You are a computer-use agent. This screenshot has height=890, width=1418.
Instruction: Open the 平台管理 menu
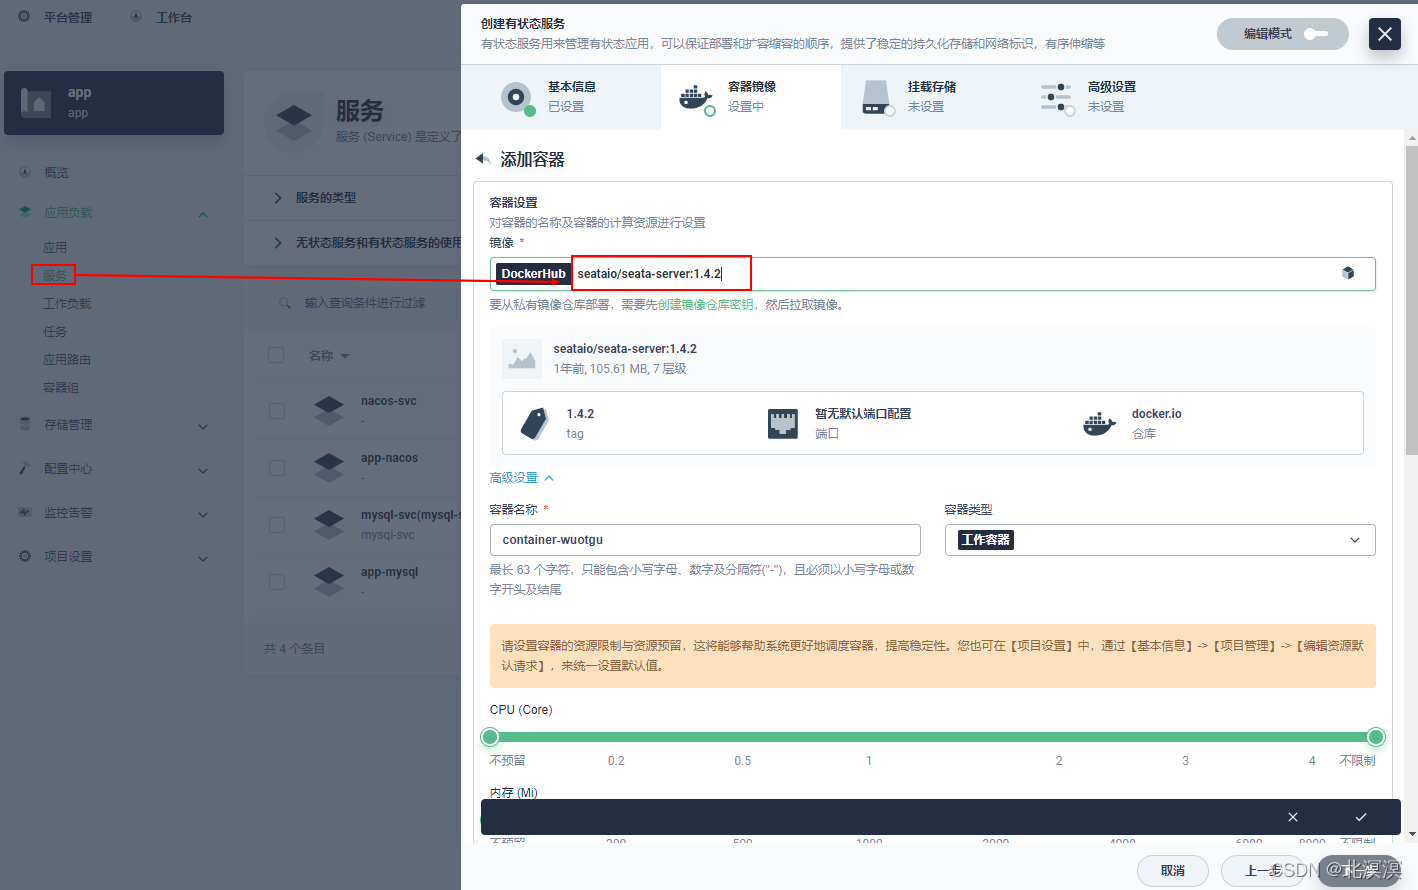point(56,17)
